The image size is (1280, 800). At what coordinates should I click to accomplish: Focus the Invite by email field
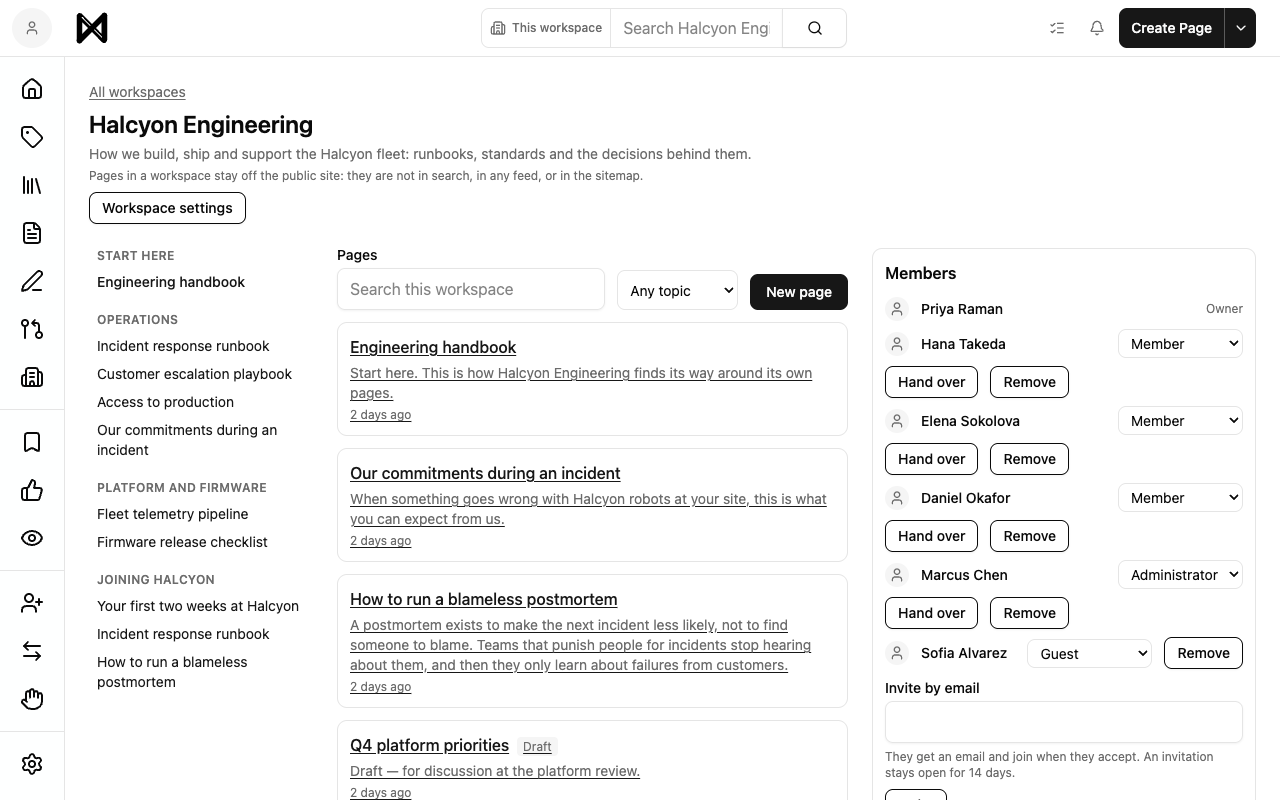[x=1064, y=722]
